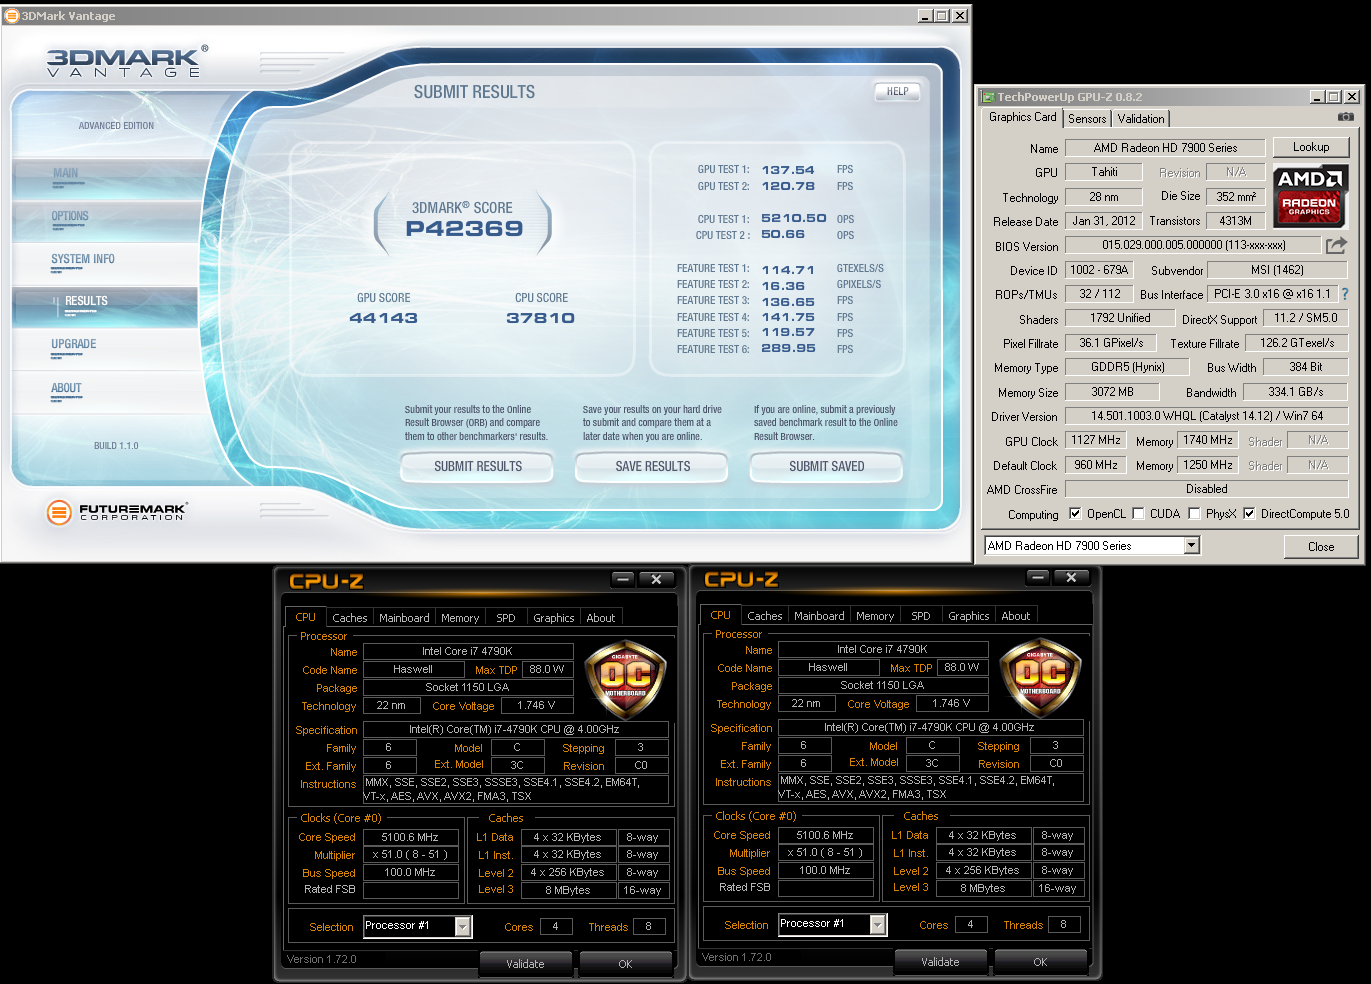Open Options section in 3DMark sidebar
Image resolution: width=1371 pixels, height=984 pixels.
tap(105, 221)
